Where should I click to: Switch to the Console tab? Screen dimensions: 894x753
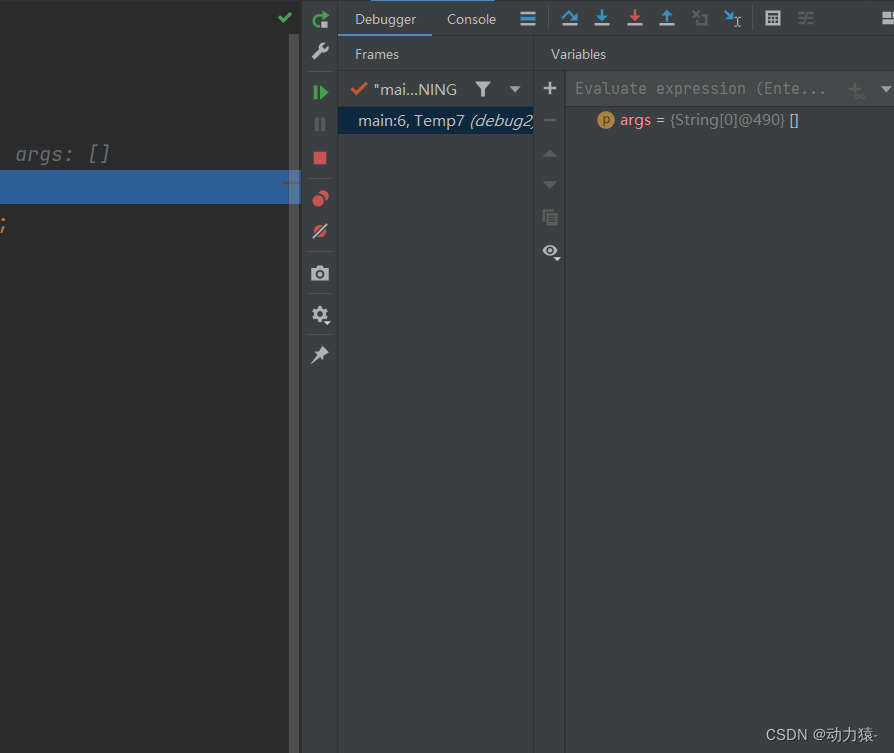(470, 18)
